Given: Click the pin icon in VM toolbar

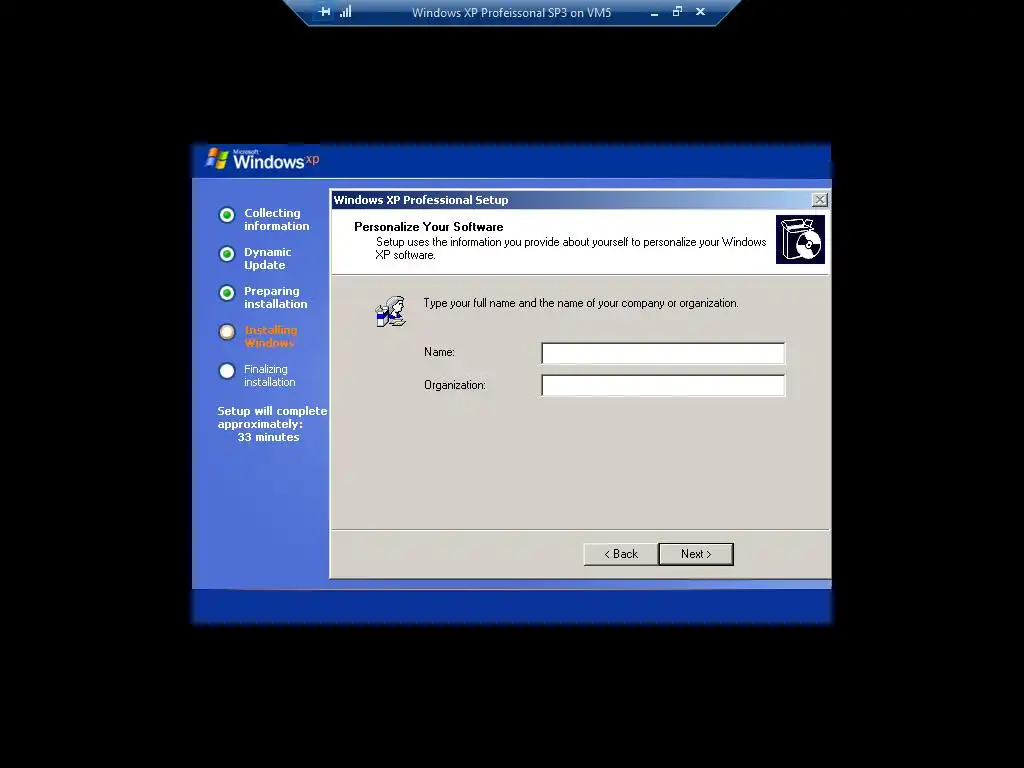Looking at the screenshot, I should tap(325, 12).
